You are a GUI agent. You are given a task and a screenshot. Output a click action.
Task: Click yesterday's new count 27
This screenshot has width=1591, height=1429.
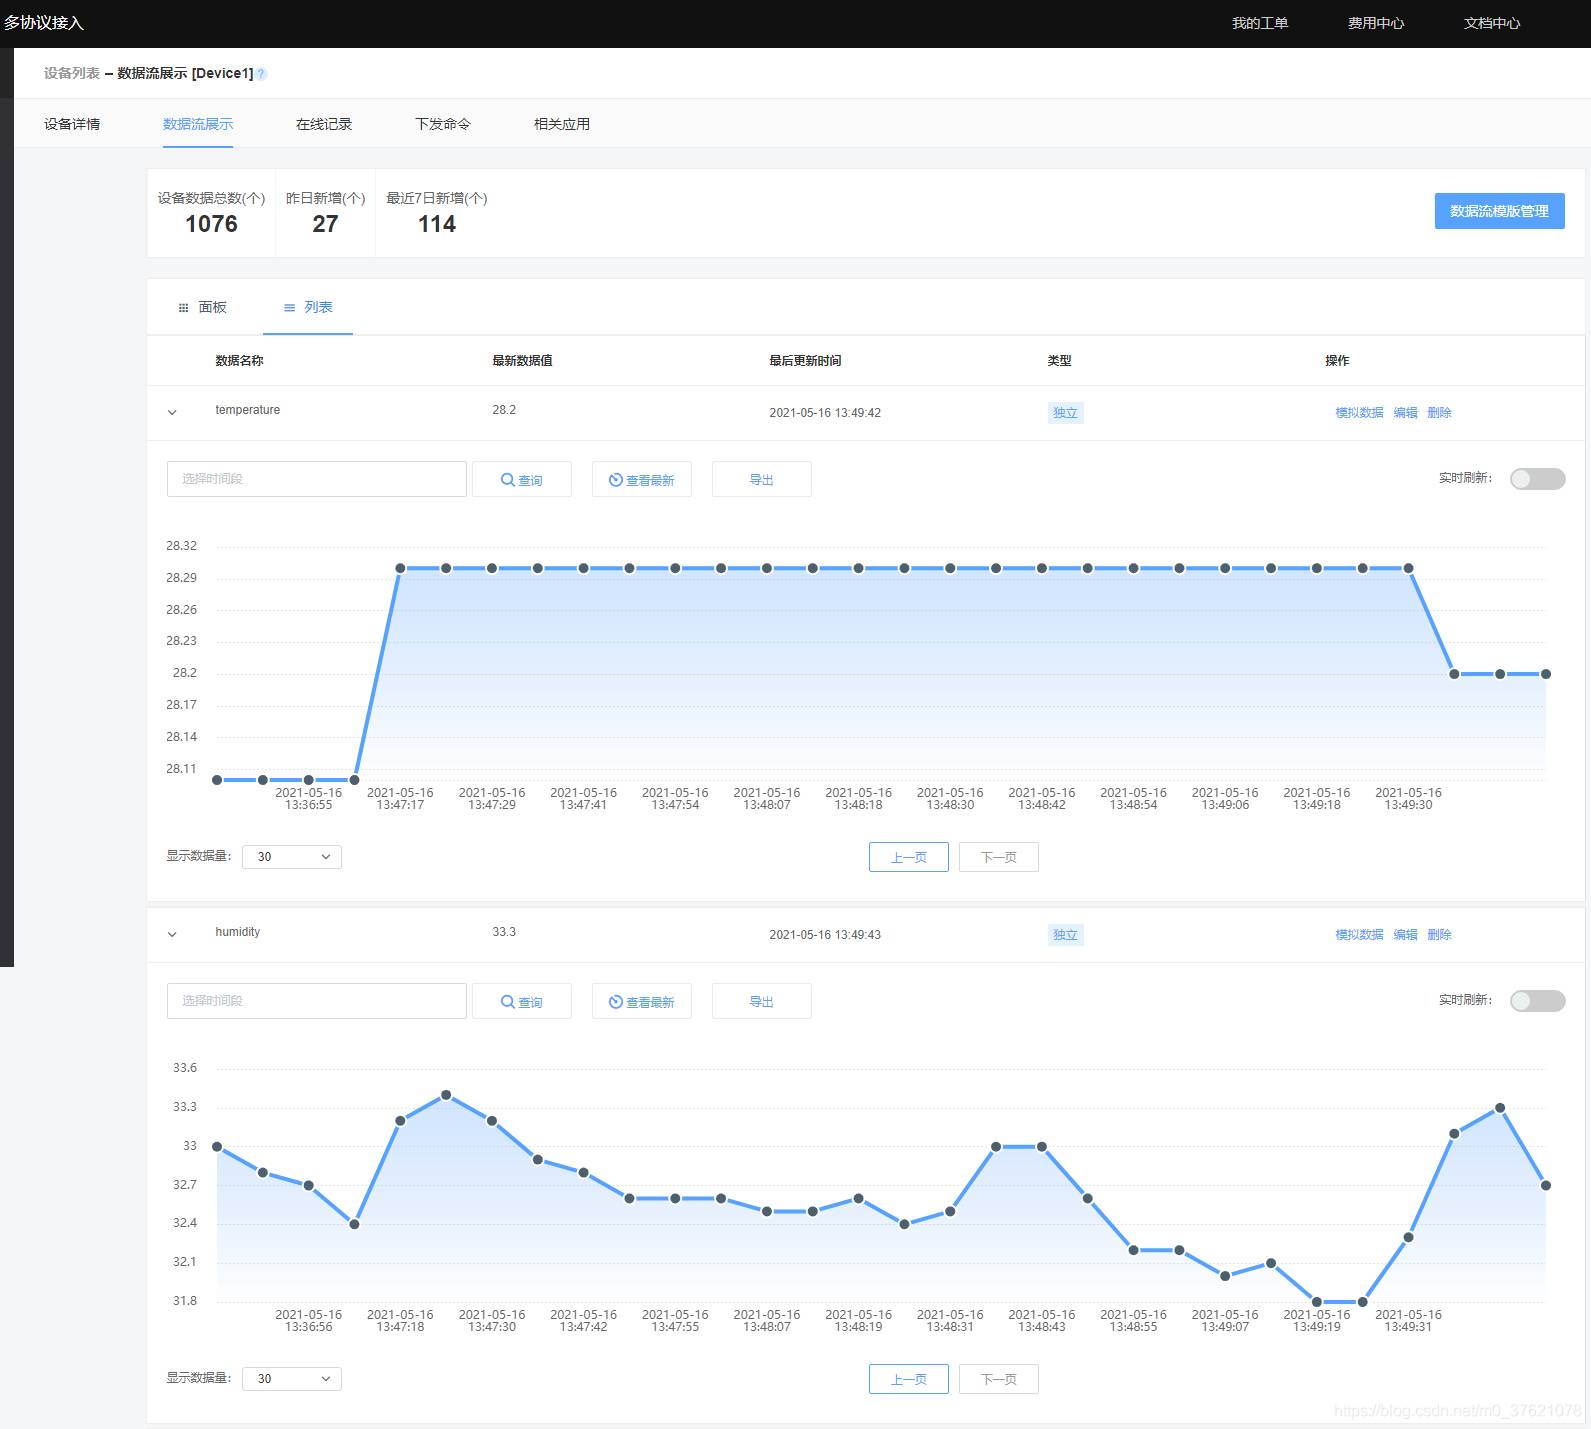click(x=325, y=224)
